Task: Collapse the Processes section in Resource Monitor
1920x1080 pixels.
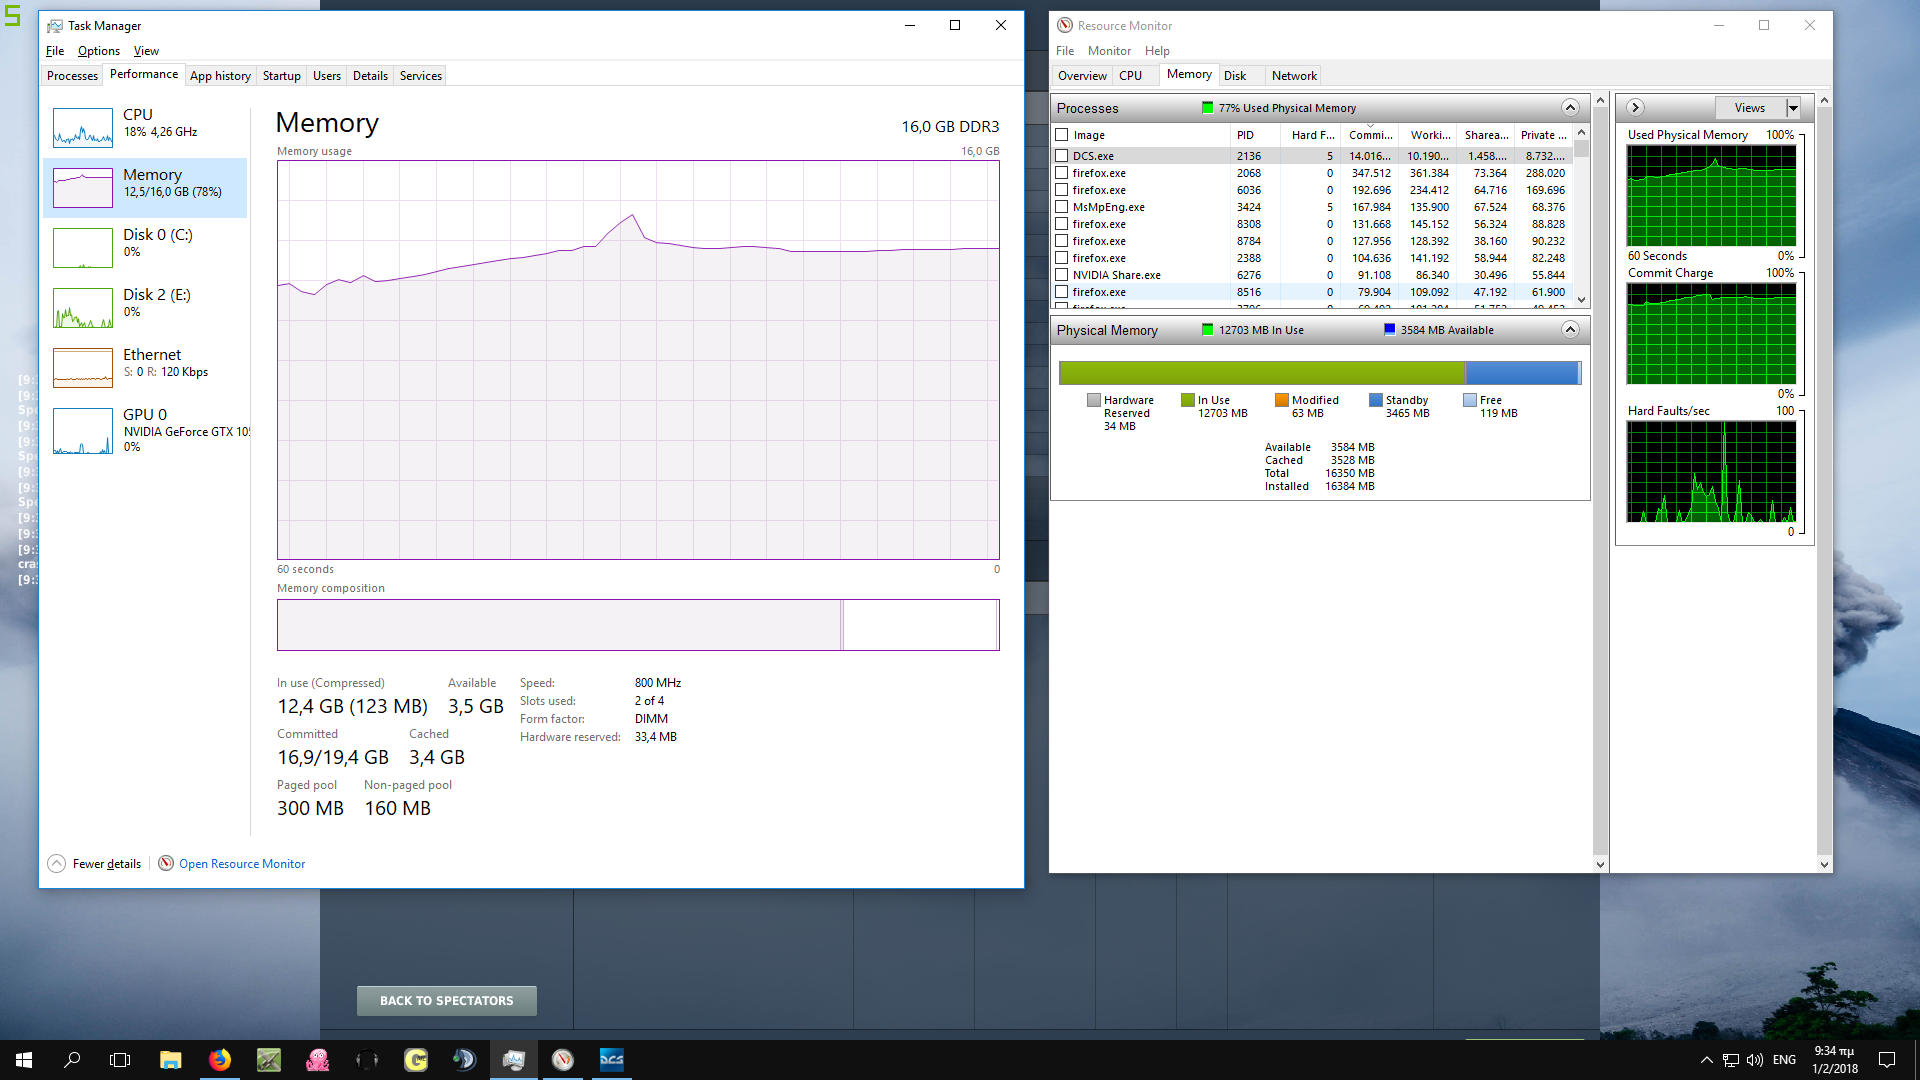Action: [1570, 108]
